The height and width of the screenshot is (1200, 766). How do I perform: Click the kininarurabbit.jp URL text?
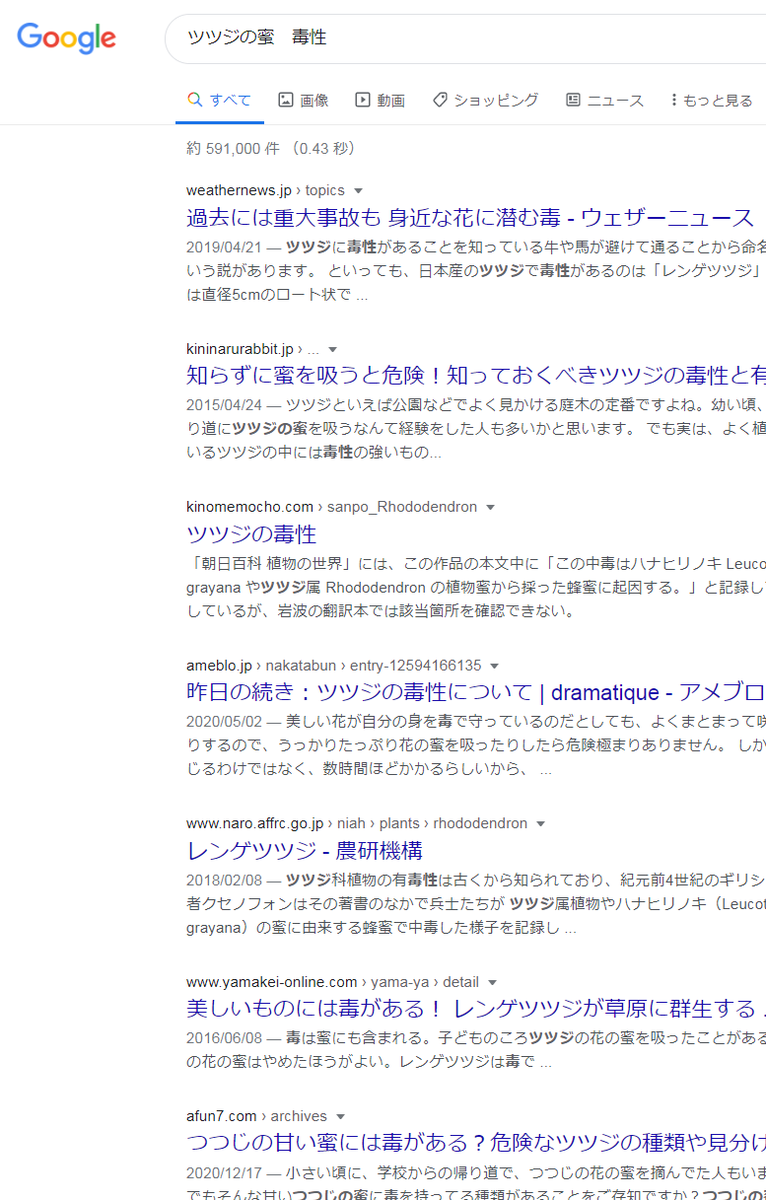253,349
